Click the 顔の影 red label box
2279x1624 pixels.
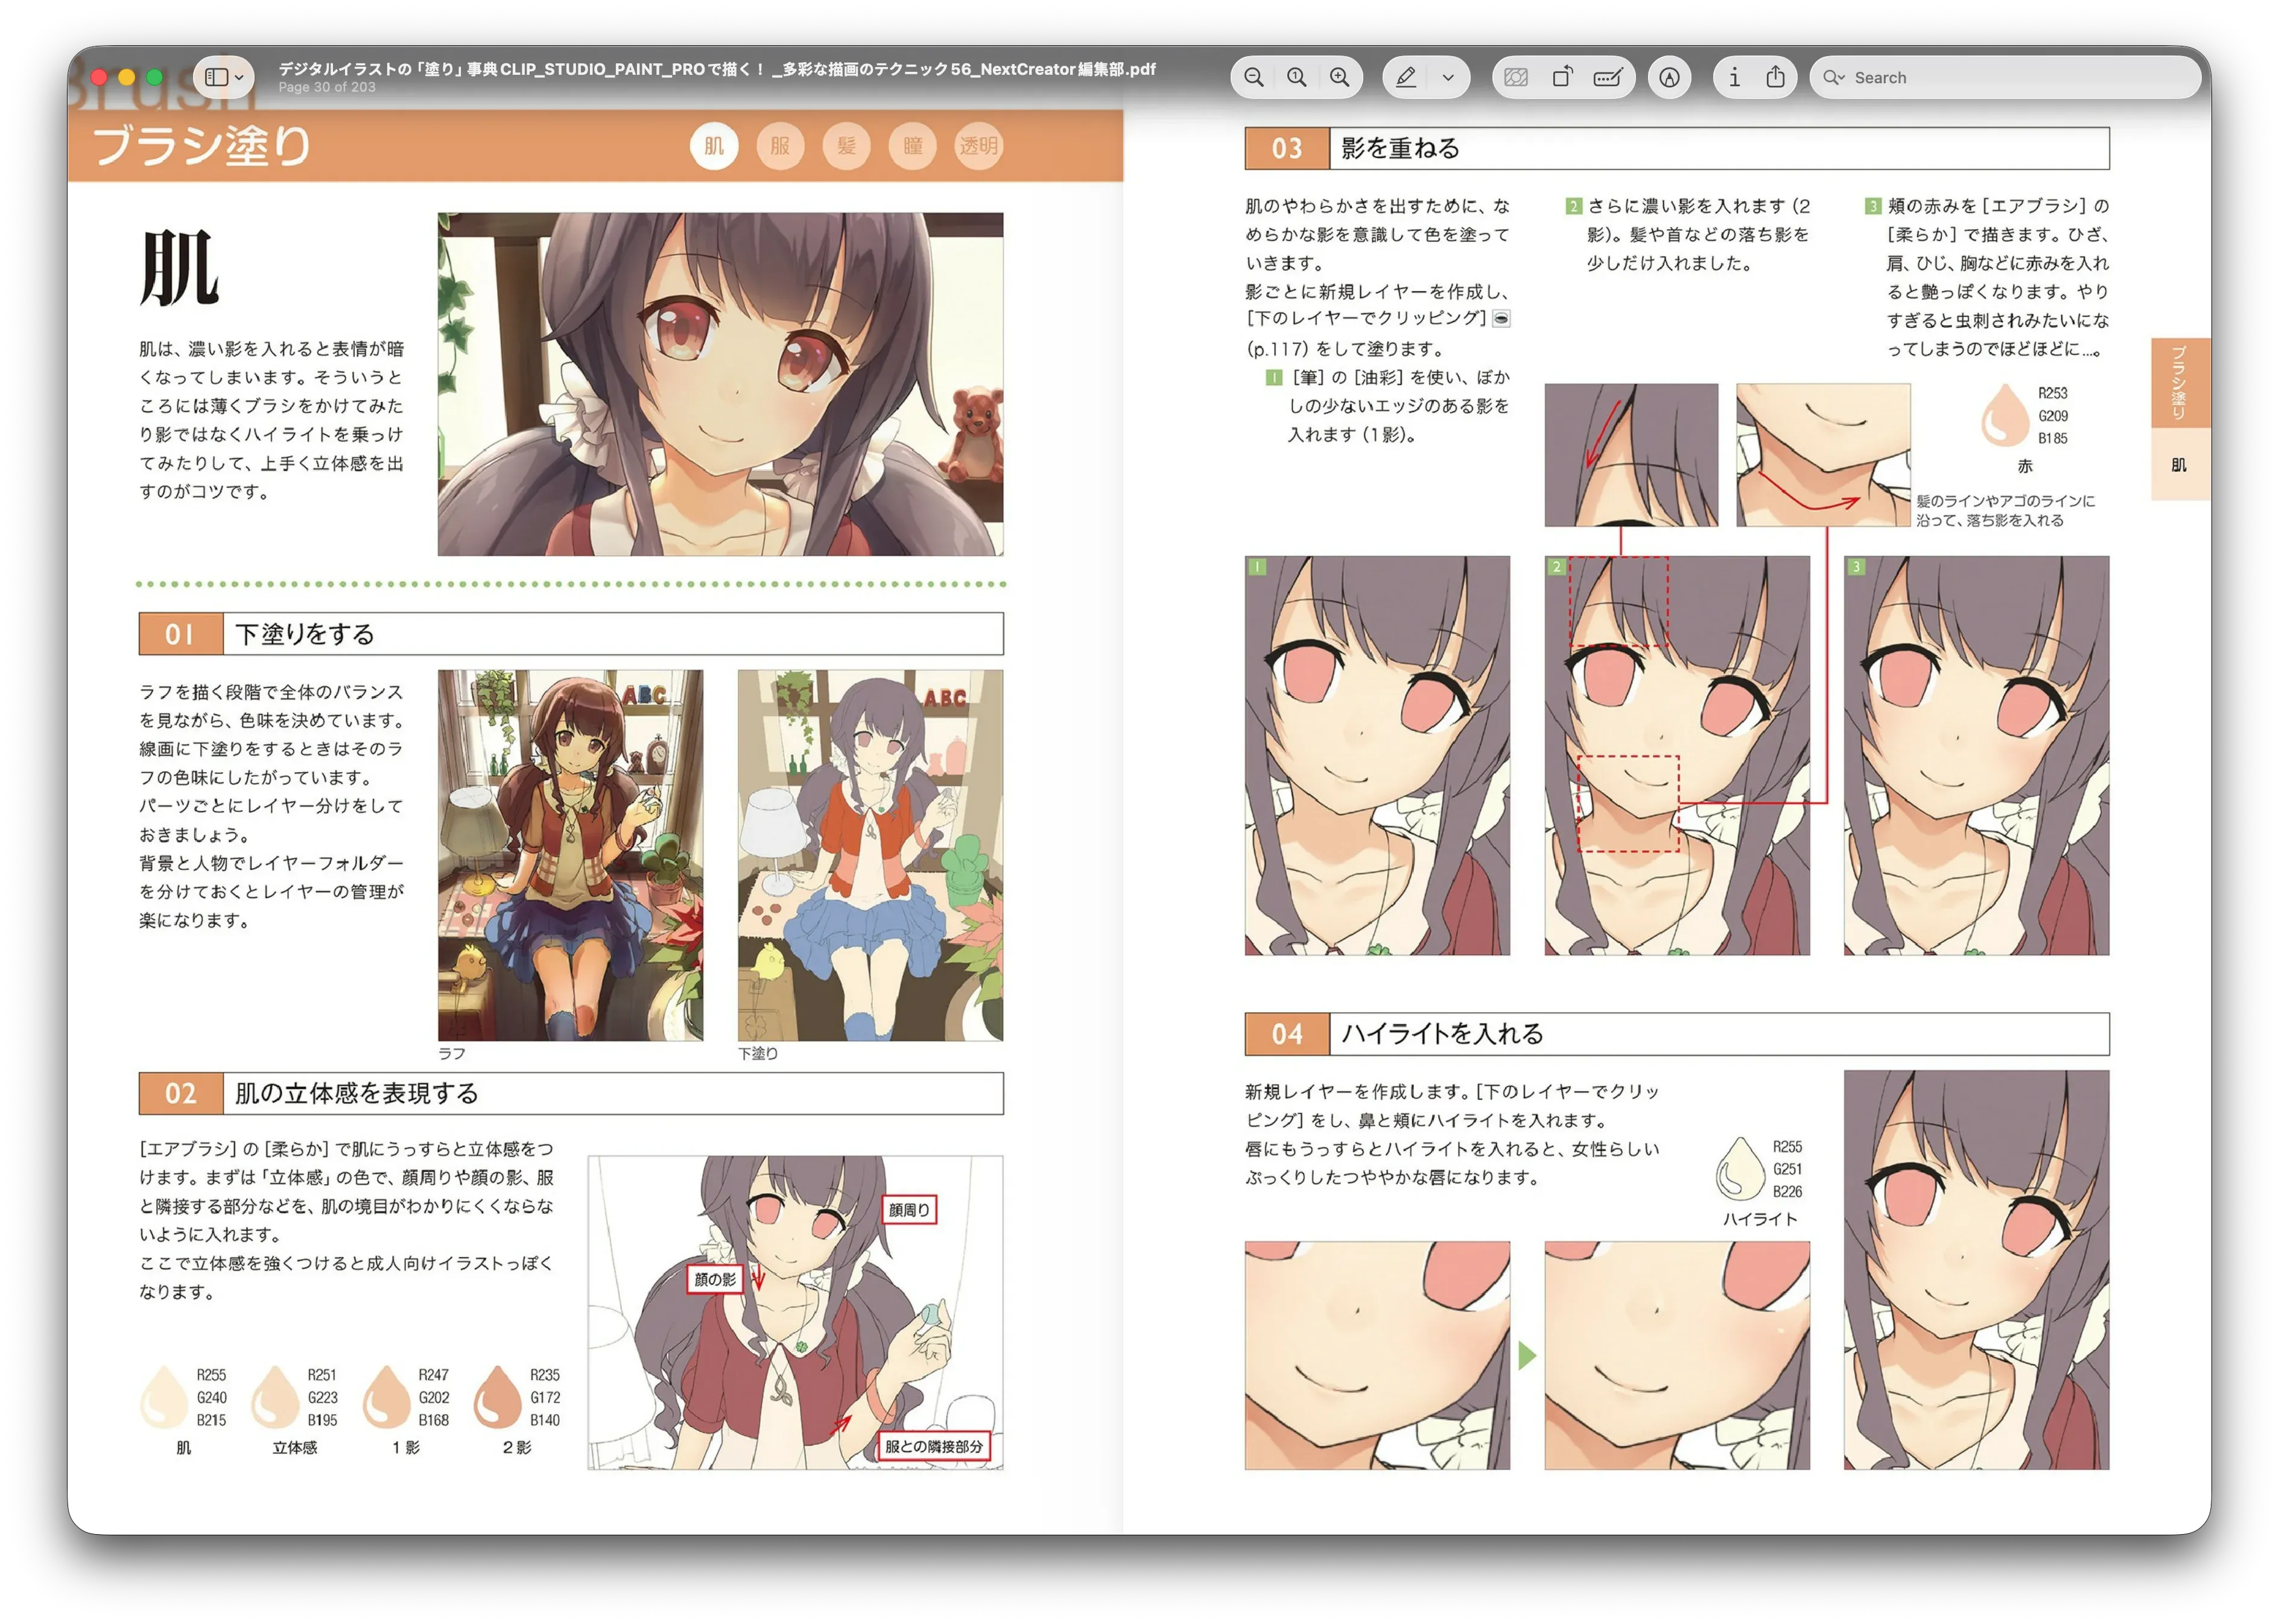[715, 1280]
